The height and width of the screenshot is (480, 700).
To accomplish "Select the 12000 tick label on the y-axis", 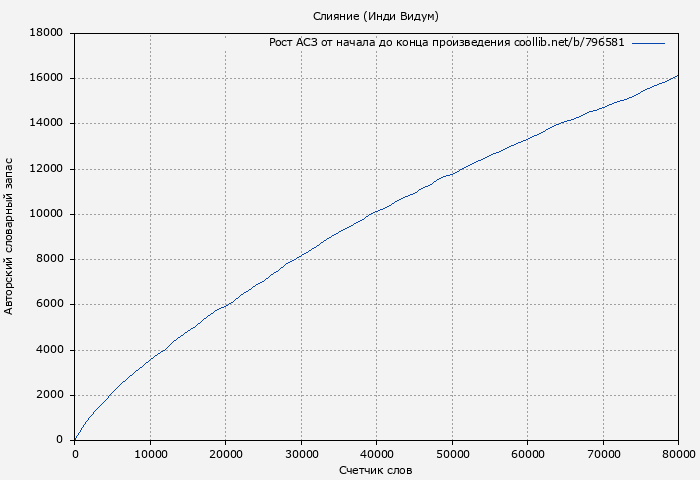I will [x=47, y=169].
